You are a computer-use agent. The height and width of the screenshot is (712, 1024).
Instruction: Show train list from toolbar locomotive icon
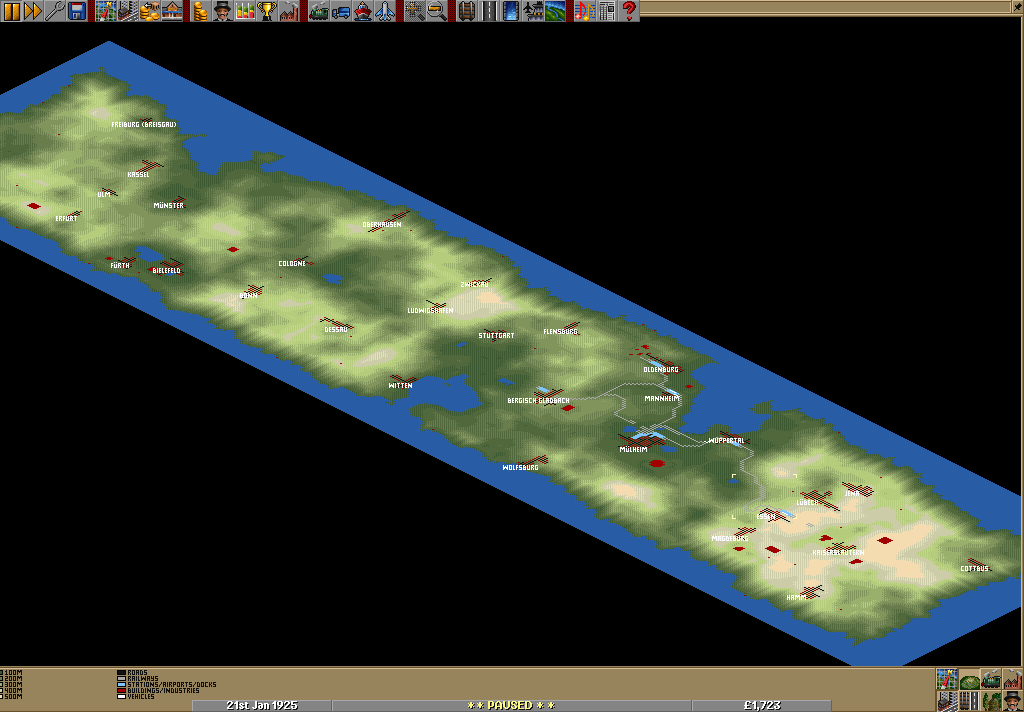318,11
